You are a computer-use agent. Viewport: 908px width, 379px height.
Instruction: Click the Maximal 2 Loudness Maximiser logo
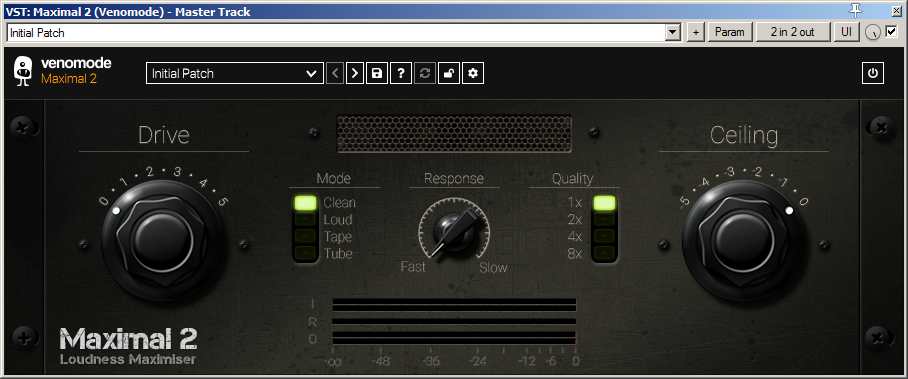[x=129, y=347]
